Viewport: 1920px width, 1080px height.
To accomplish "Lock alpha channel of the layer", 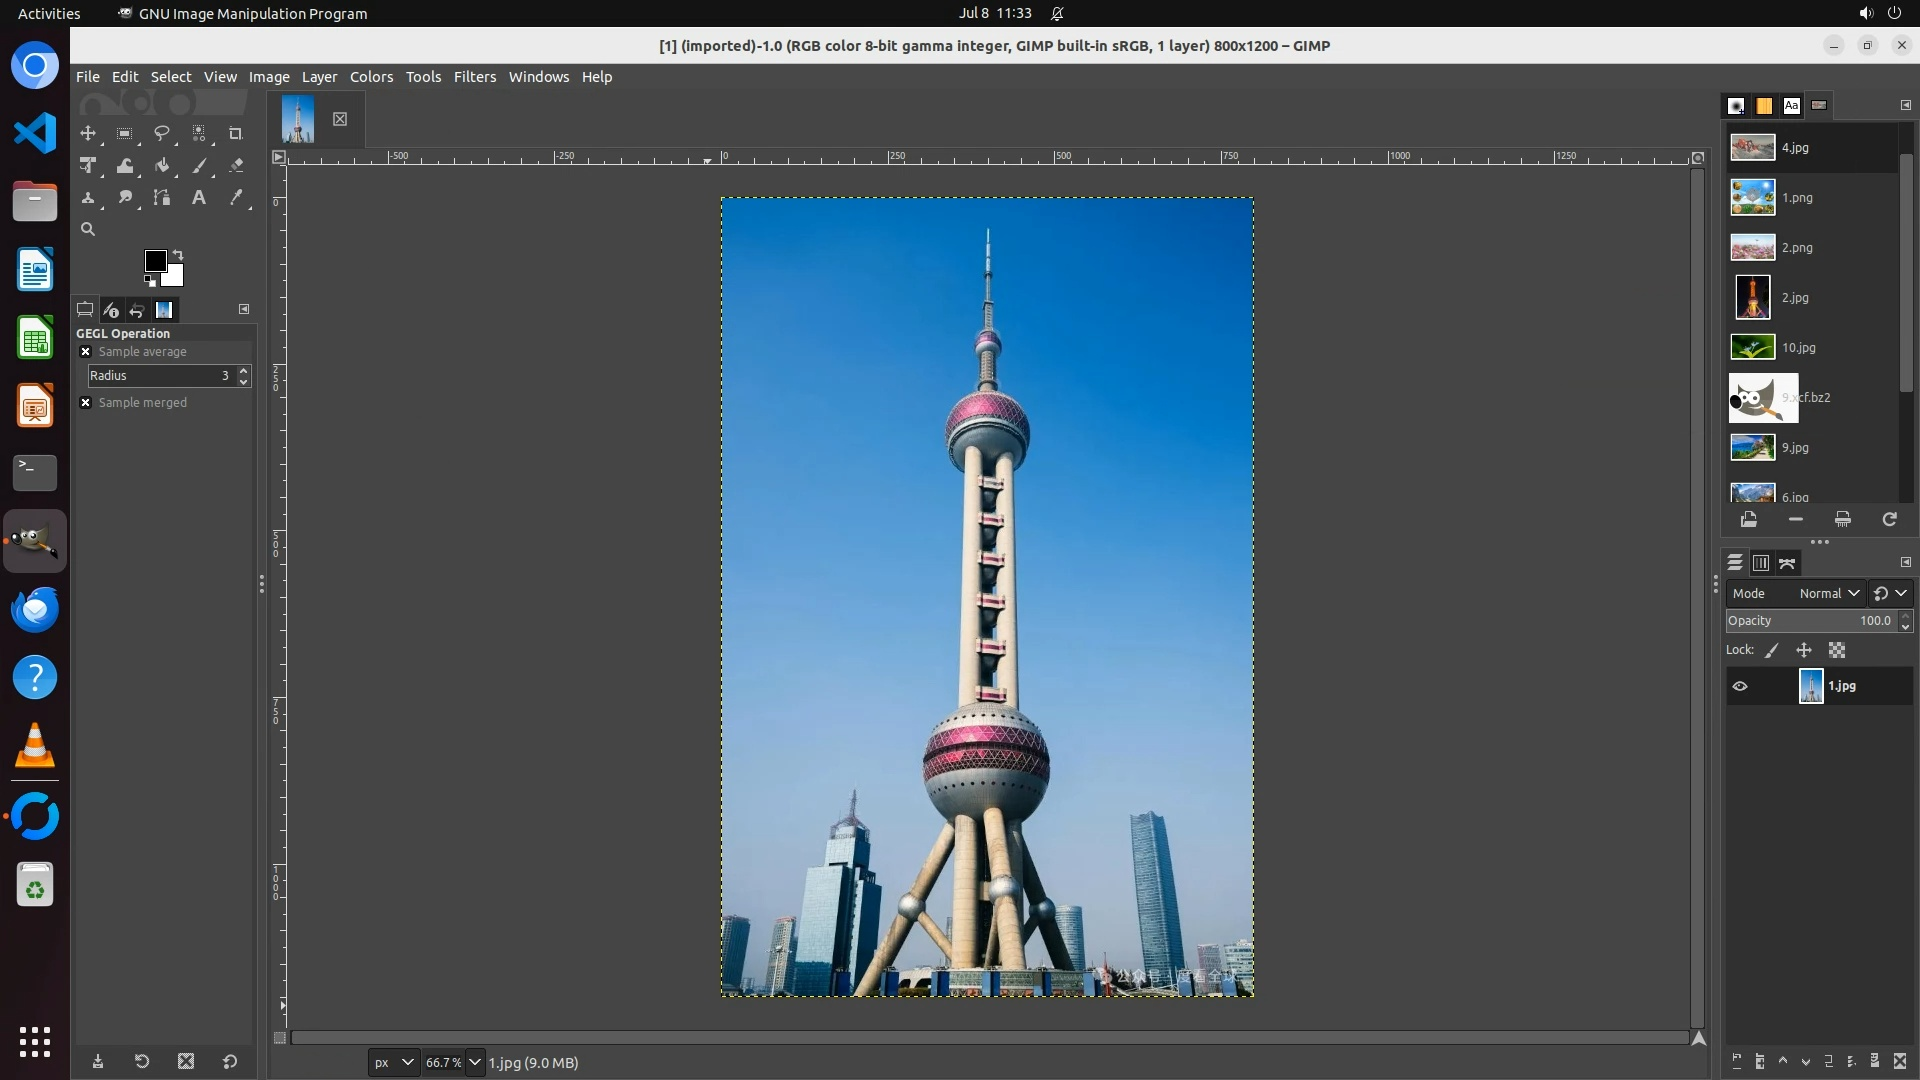I will [x=1837, y=650].
